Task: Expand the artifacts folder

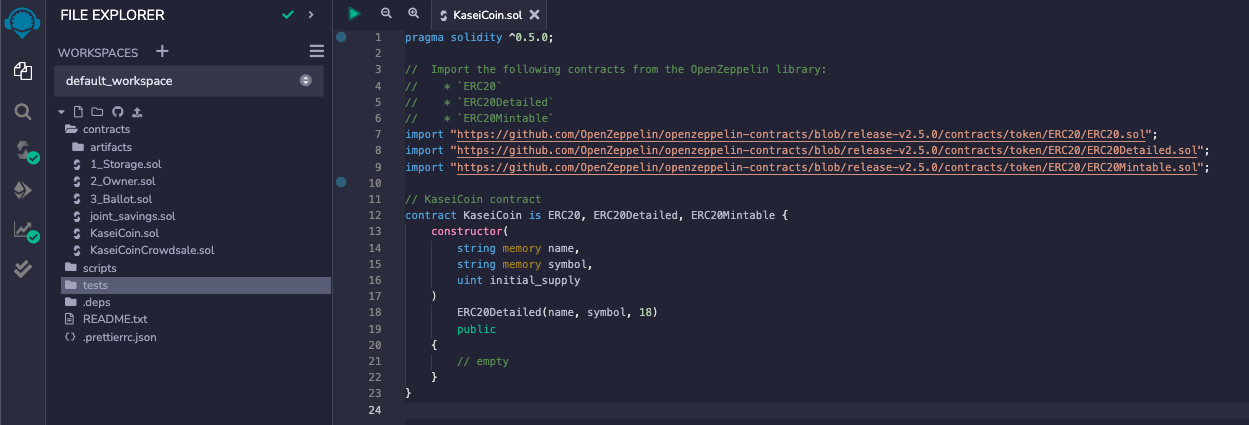Action: (x=102, y=147)
